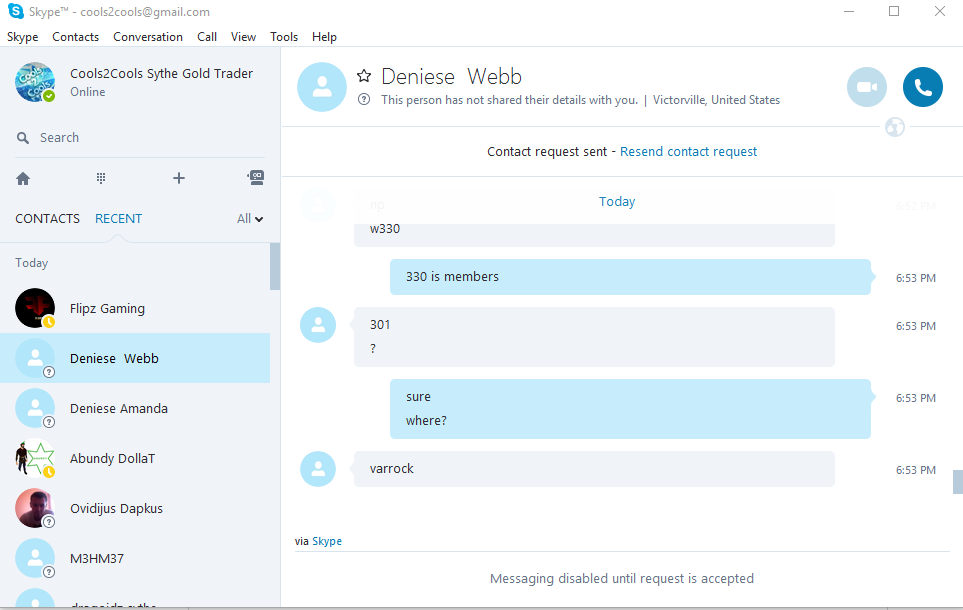Image resolution: width=963 pixels, height=610 pixels.
Task: Click the Cools2Cools profile picture
Action: click(35, 82)
